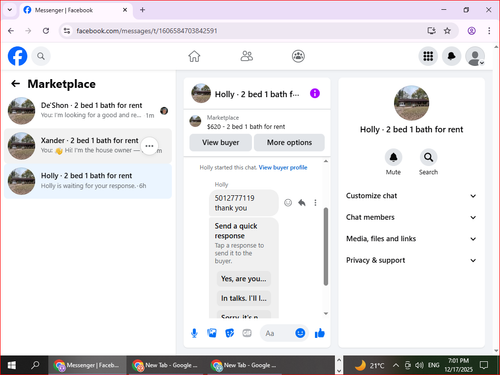Open the Chrome tab search dropdown
Viewport: 500px width, 375px height.
pos(10,10)
